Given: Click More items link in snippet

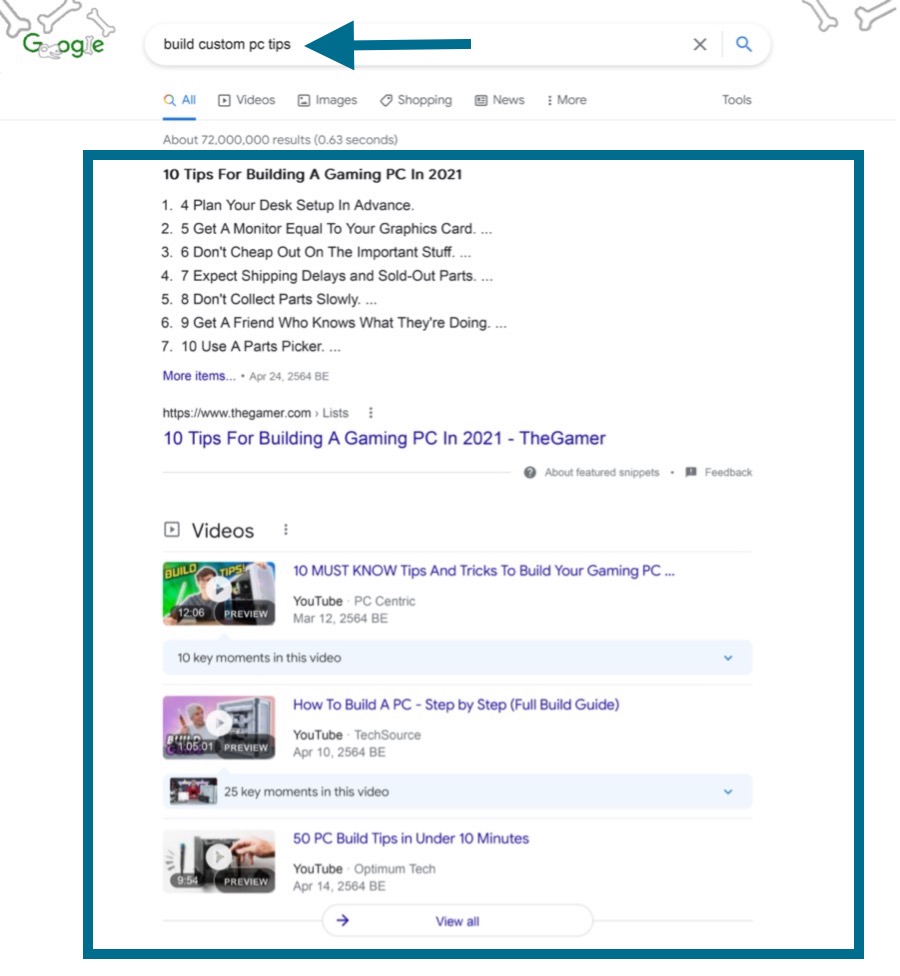Looking at the screenshot, I should (x=199, y=376).
